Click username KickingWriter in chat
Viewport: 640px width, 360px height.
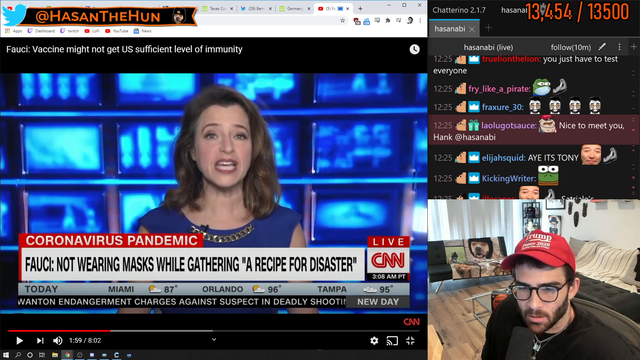508,178
